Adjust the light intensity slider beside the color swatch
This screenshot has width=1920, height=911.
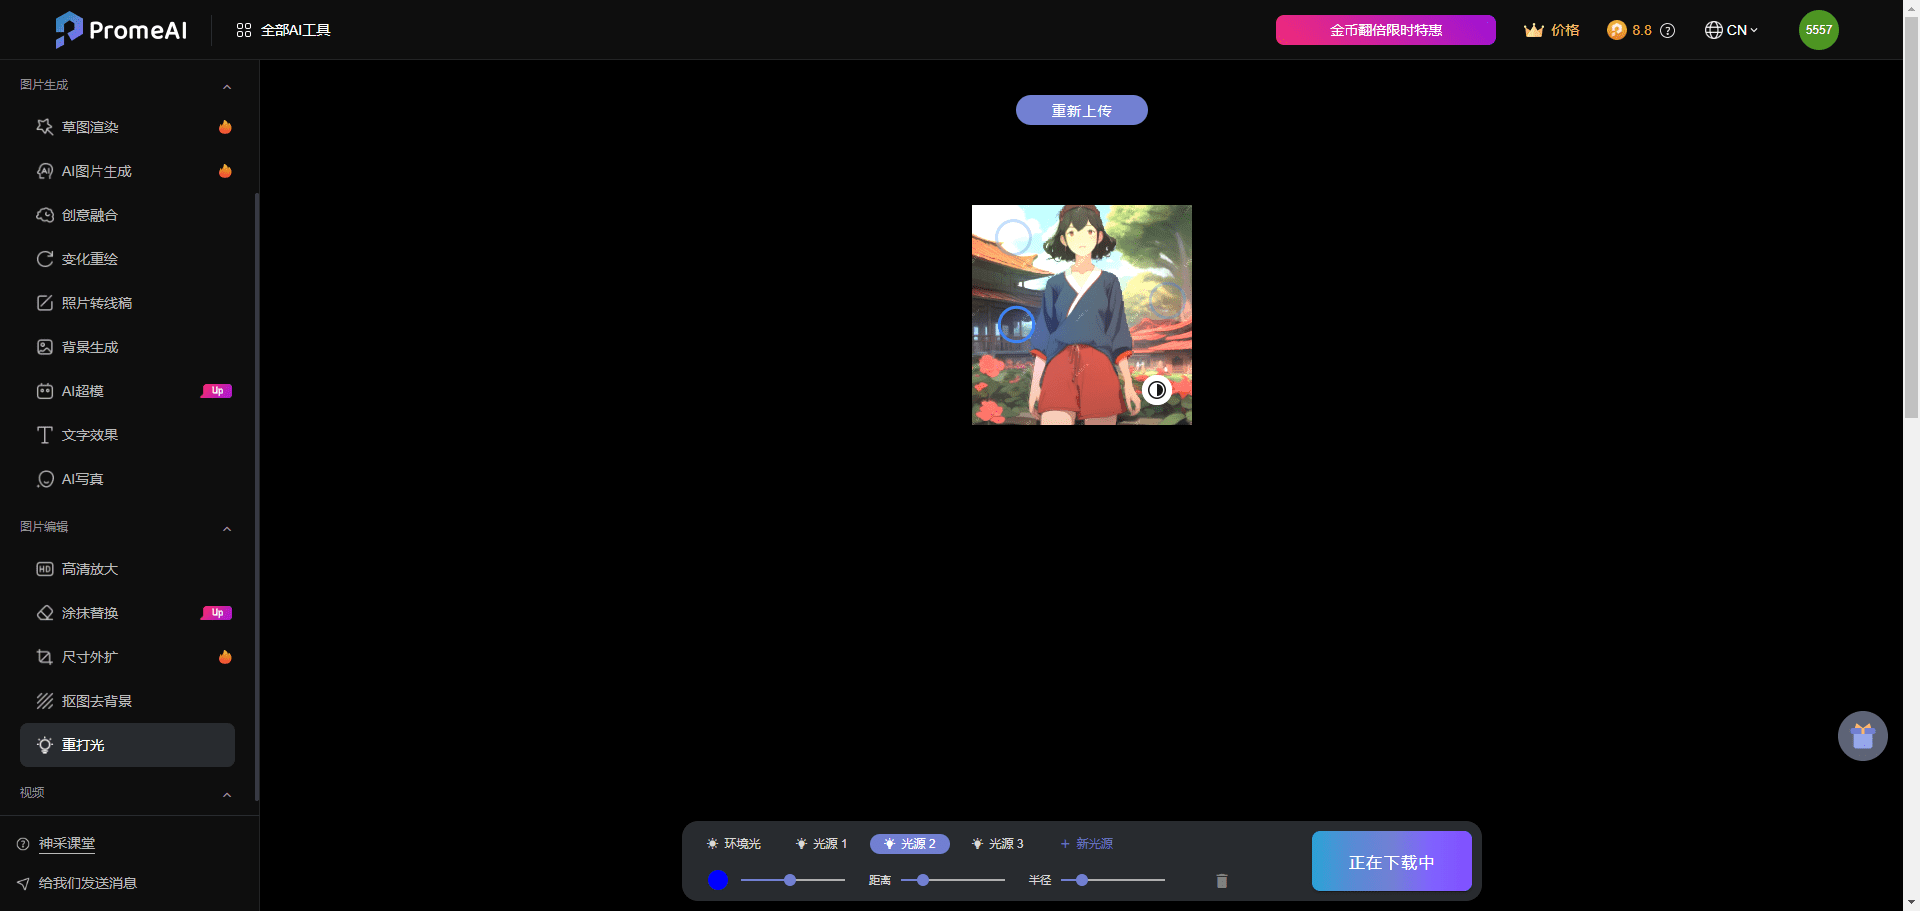(793, 880)
